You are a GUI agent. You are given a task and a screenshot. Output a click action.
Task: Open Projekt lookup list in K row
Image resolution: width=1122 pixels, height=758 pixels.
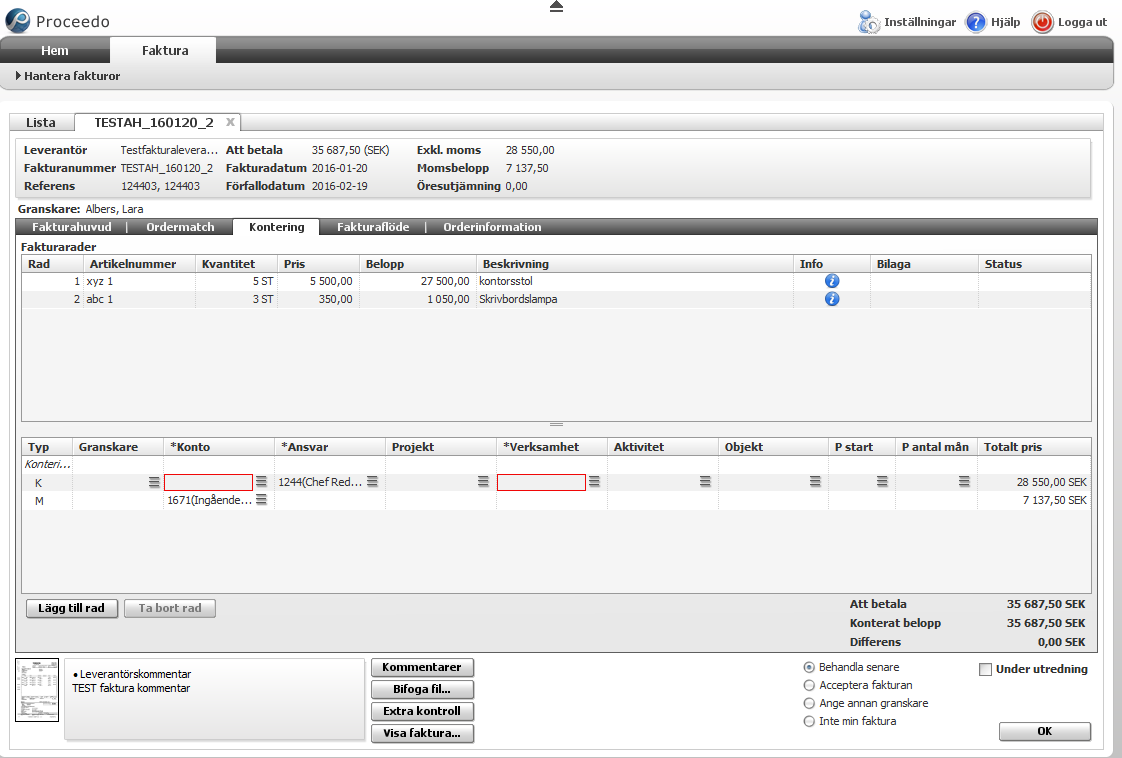[483, 482]
